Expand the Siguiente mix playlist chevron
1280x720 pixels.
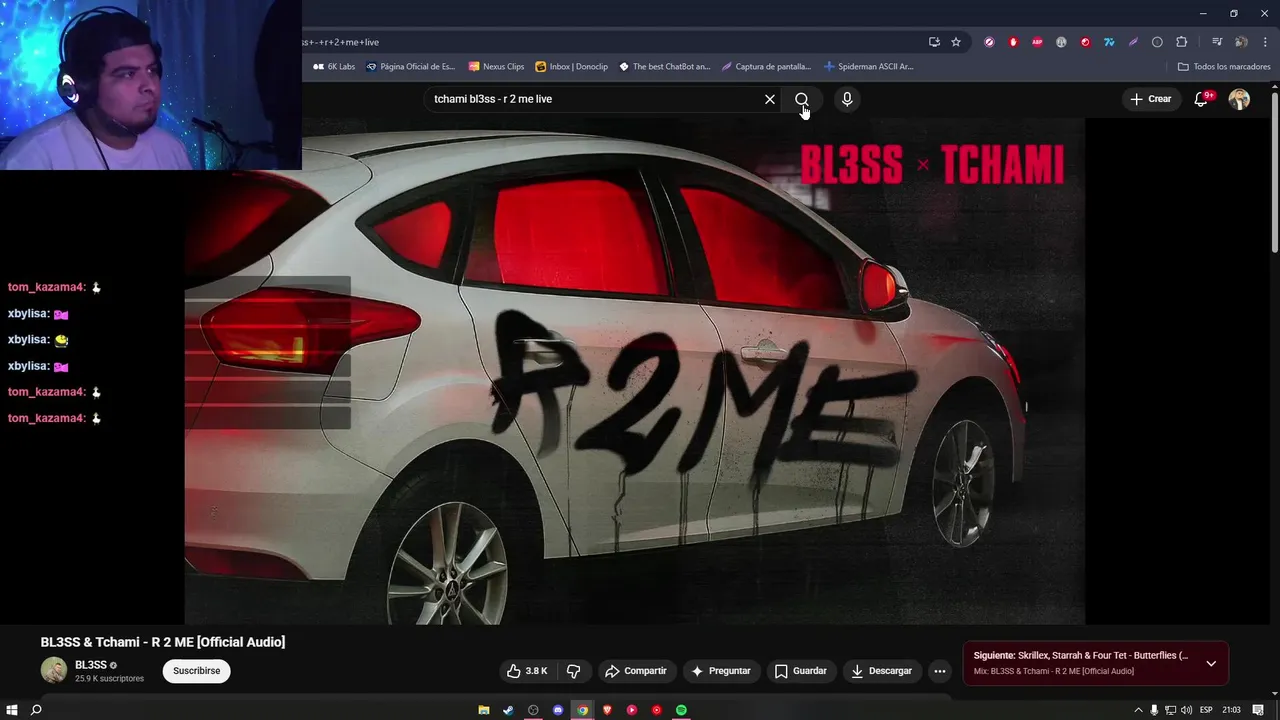click(1211, 663)
